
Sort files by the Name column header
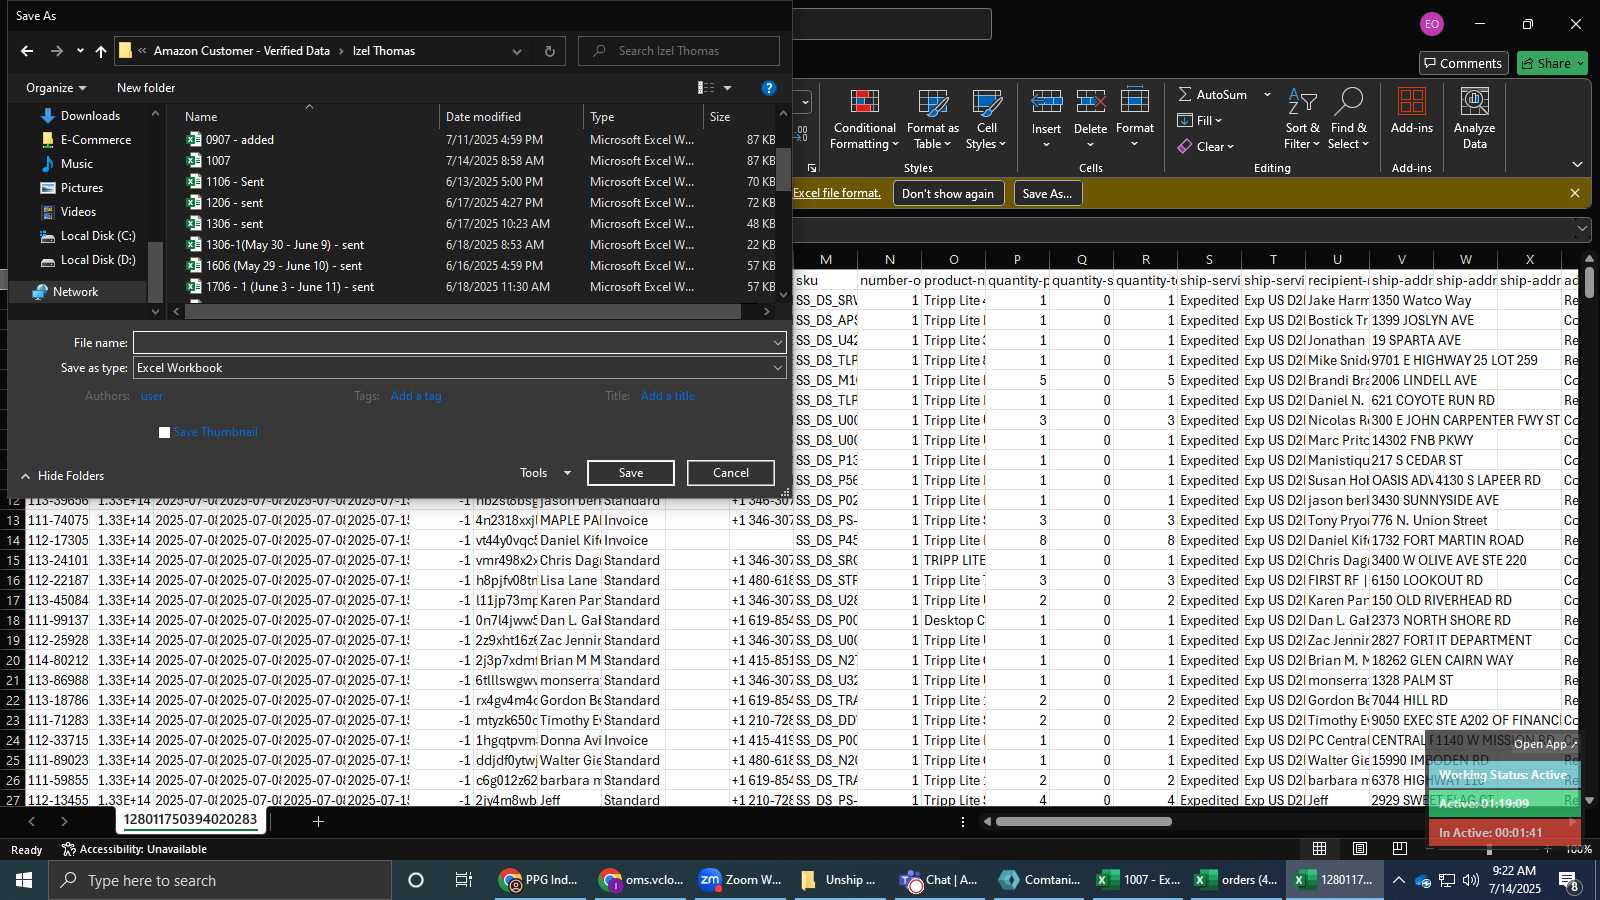310,117
